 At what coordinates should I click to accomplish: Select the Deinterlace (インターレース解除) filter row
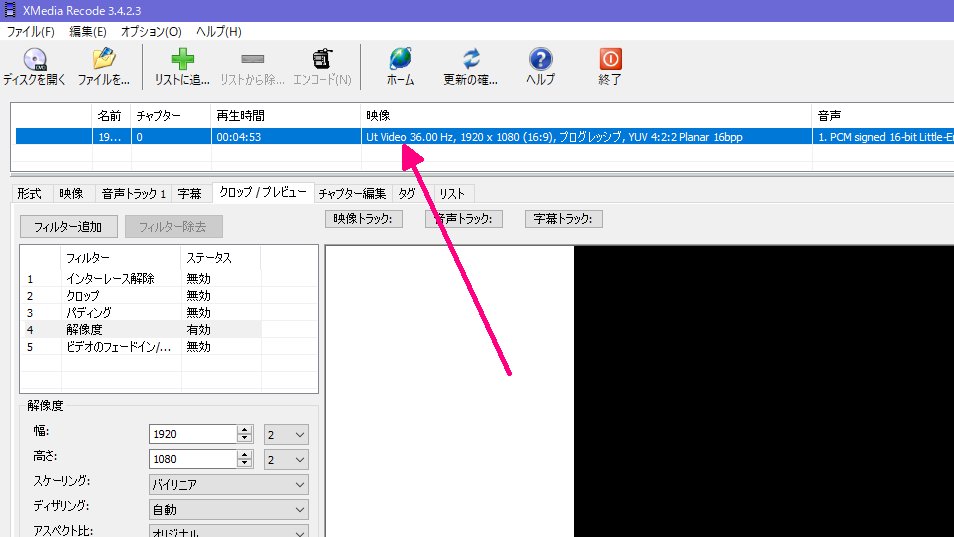(141, 279)
